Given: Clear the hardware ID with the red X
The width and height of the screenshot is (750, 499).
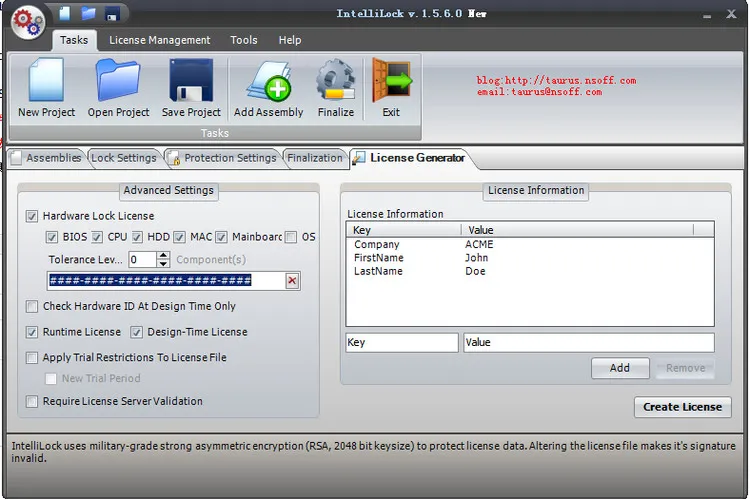Looking at the screenshot, I should [292, 281].
